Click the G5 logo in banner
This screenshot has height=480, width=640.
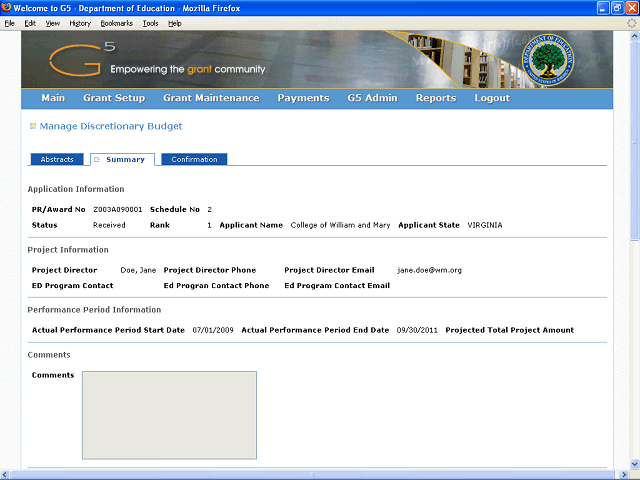click(82, 60)
